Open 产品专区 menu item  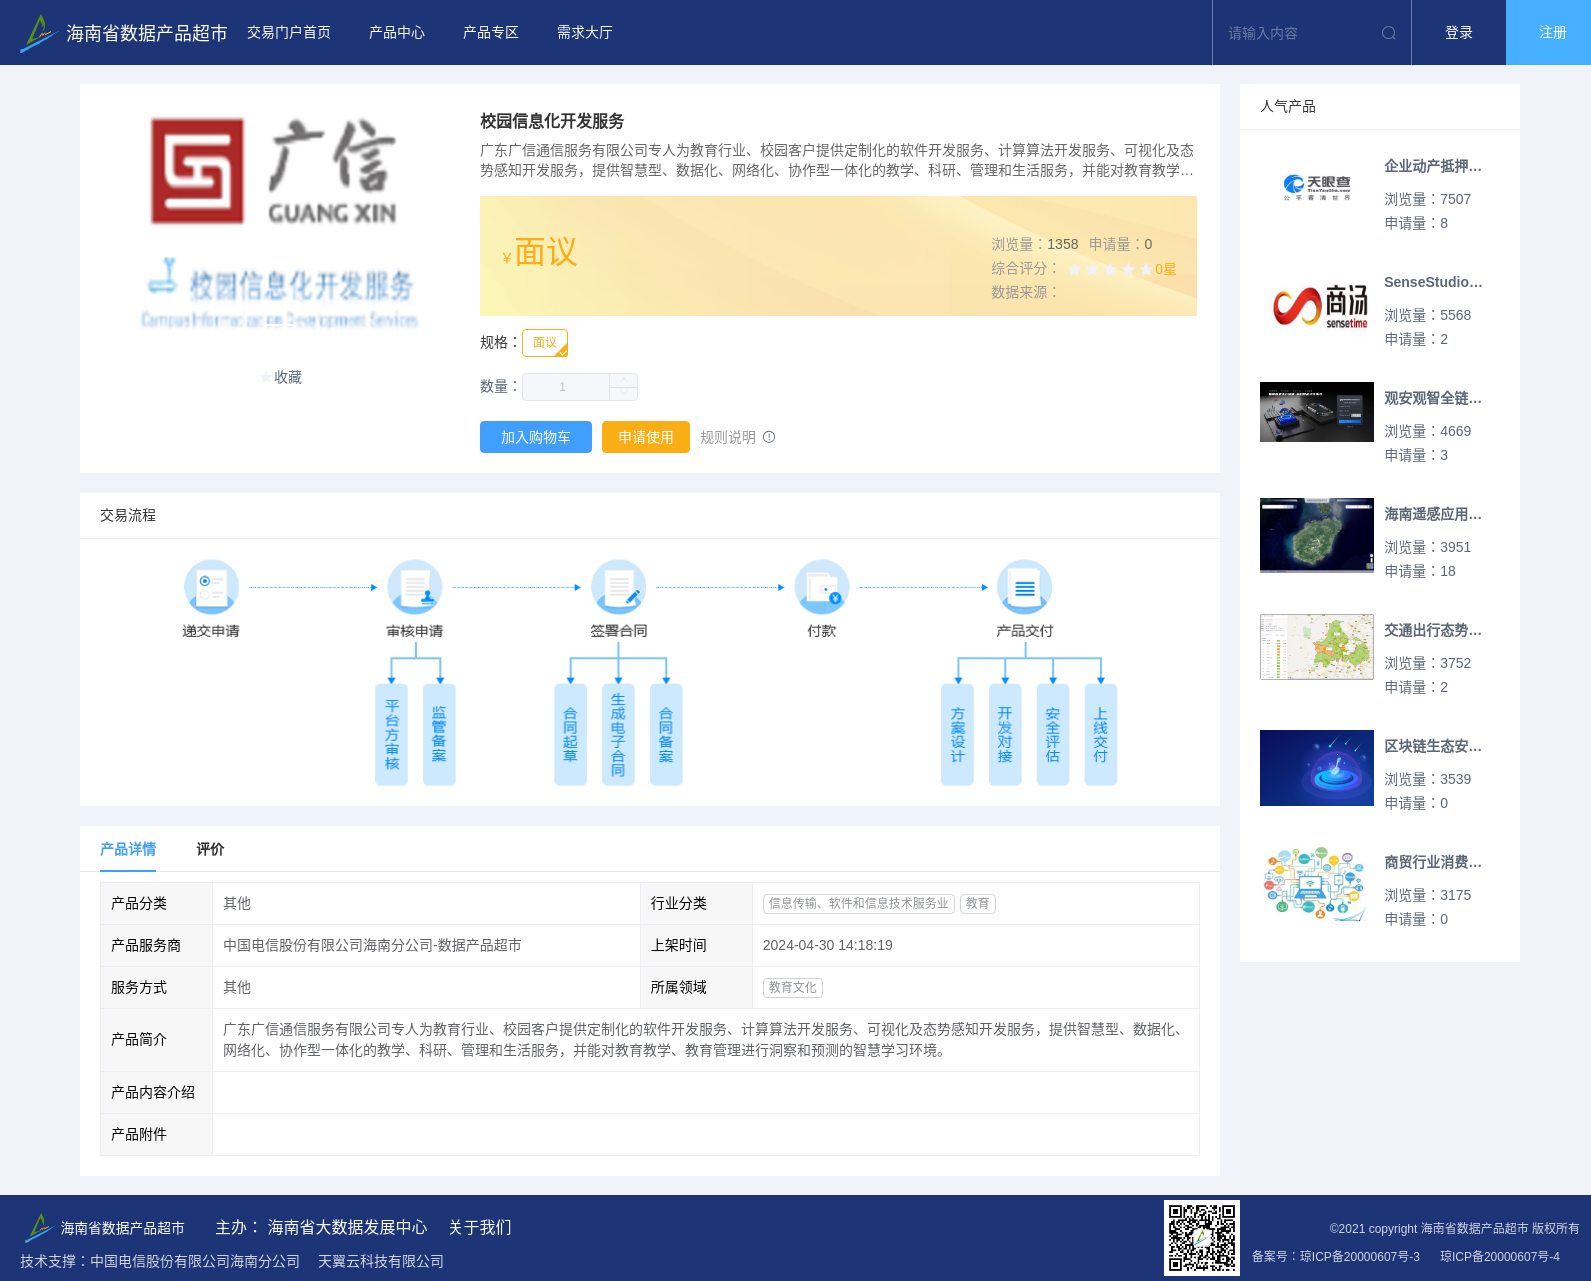(x=491, y=33)
